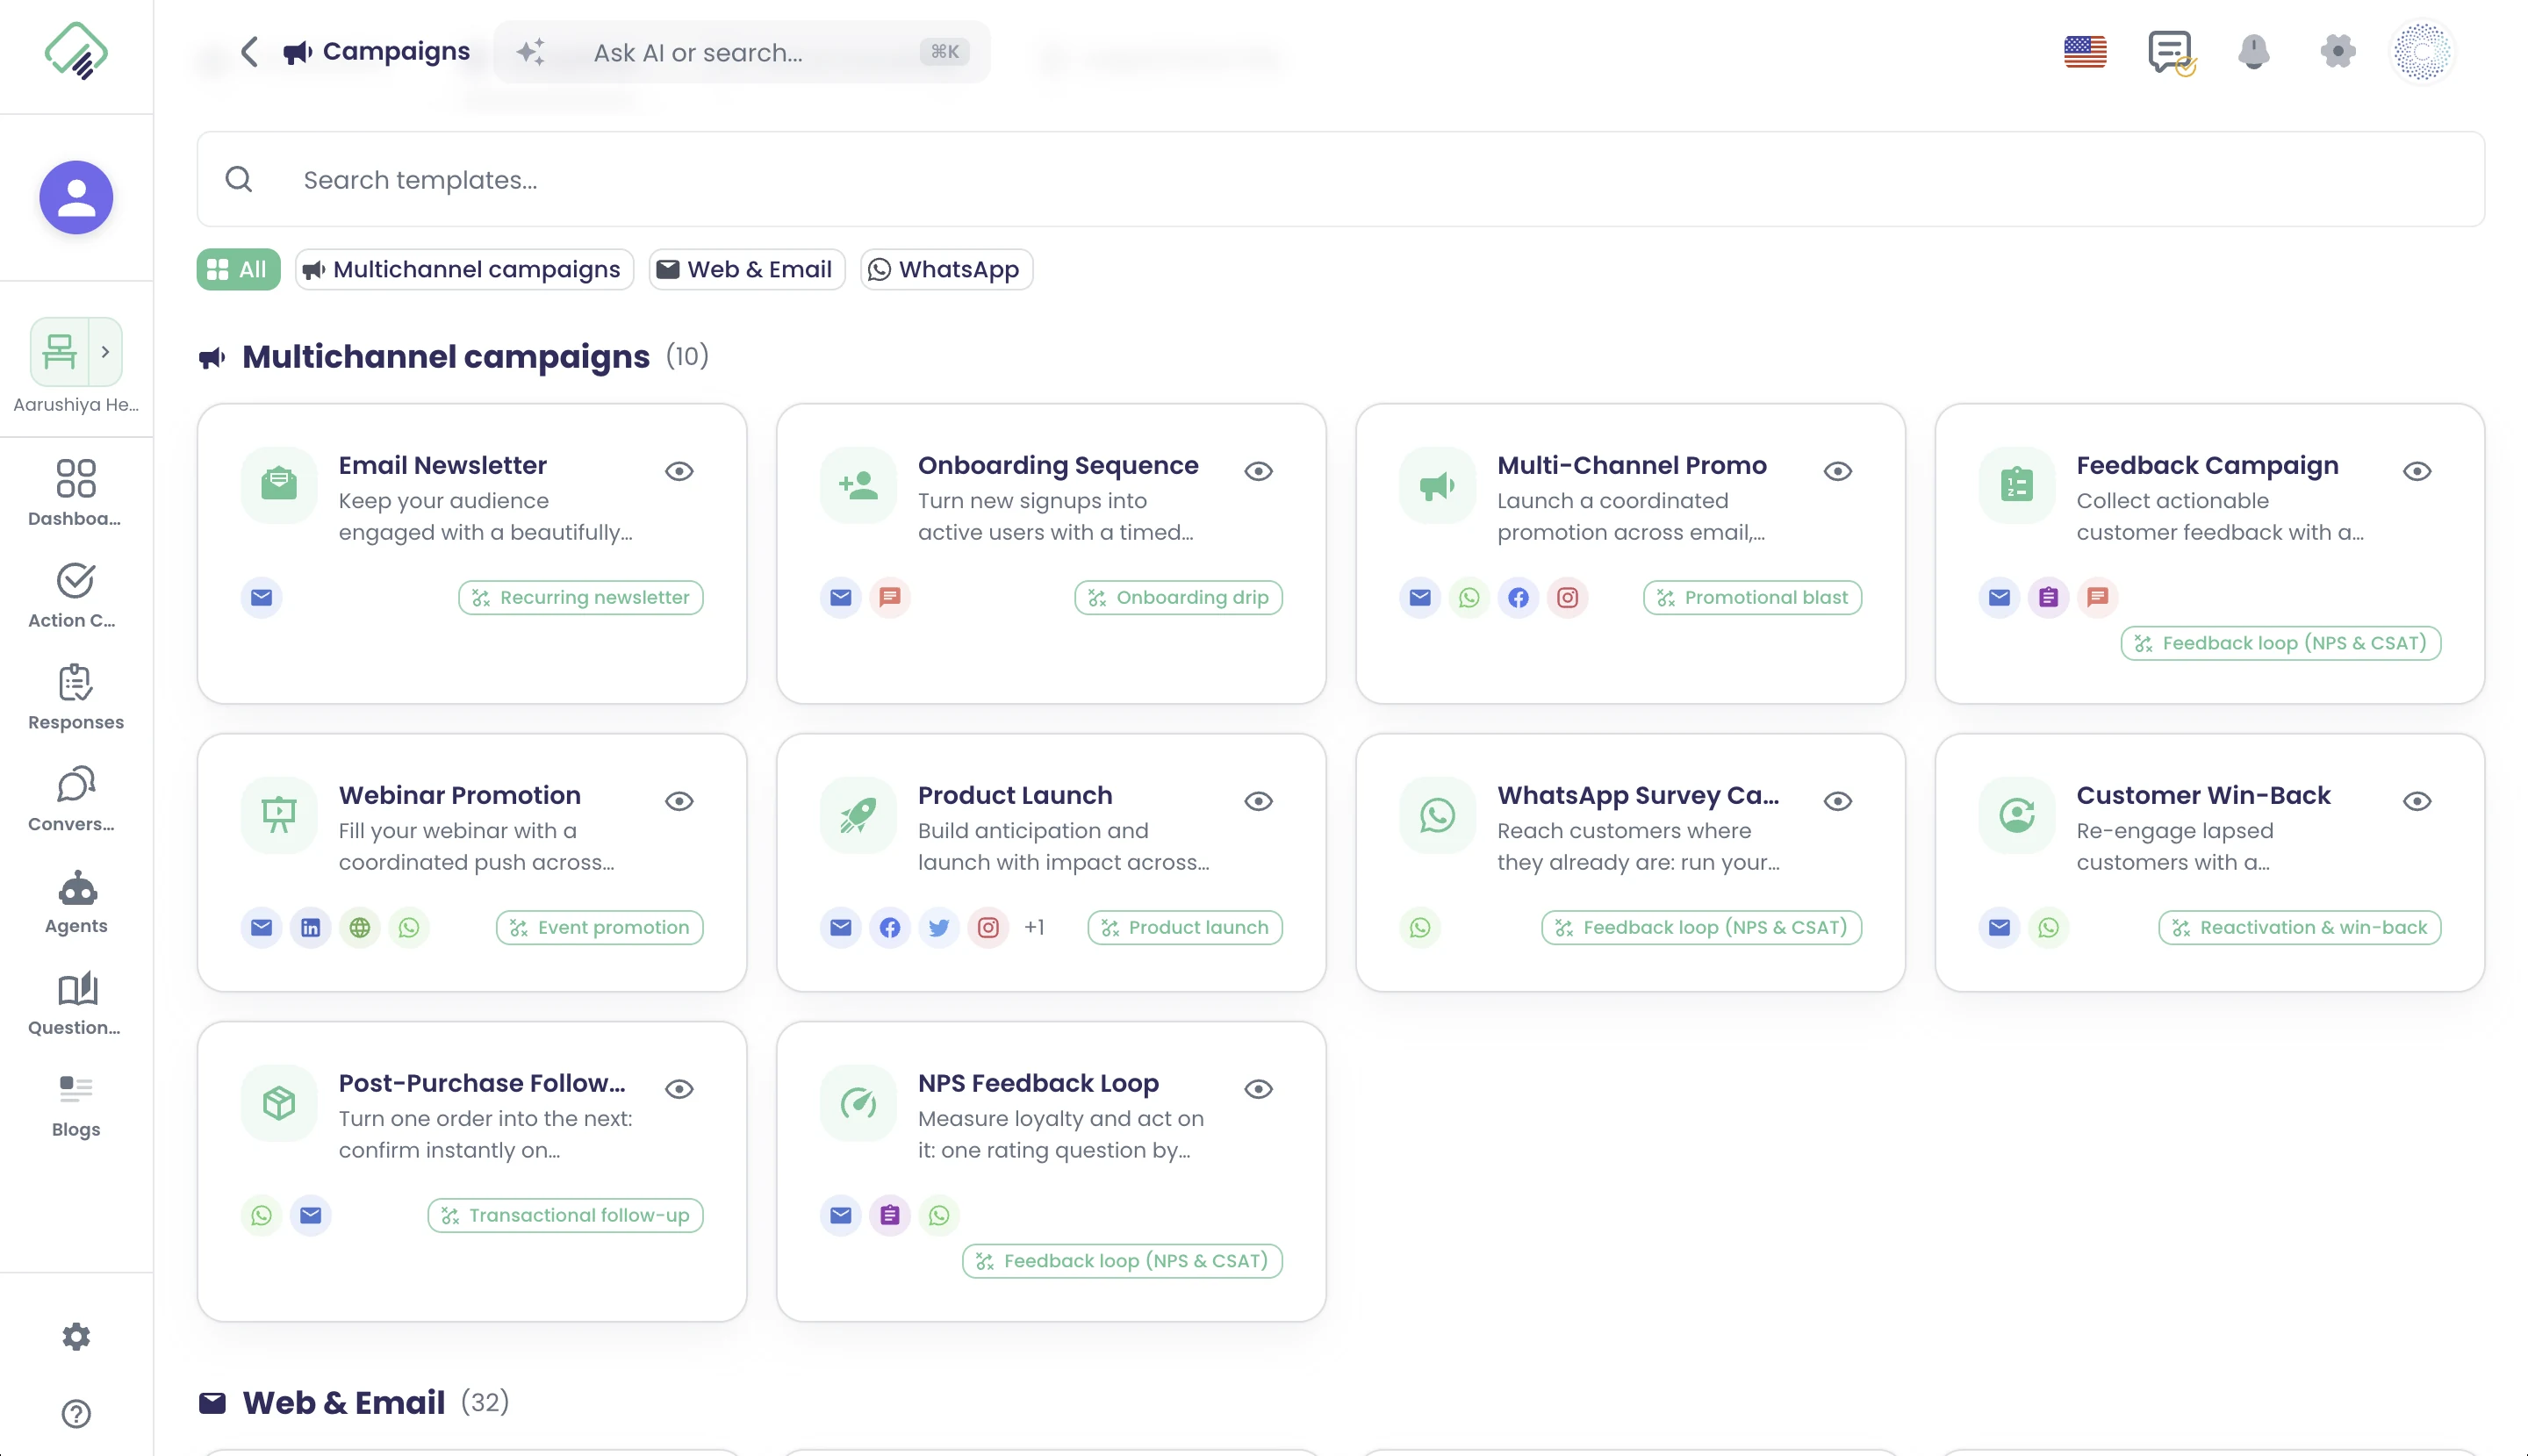Image resolution: width=2528 pixels, height=1456 pixels.
Task: Open the feedback chat icon in header
Action: (x=2170, y=51)
